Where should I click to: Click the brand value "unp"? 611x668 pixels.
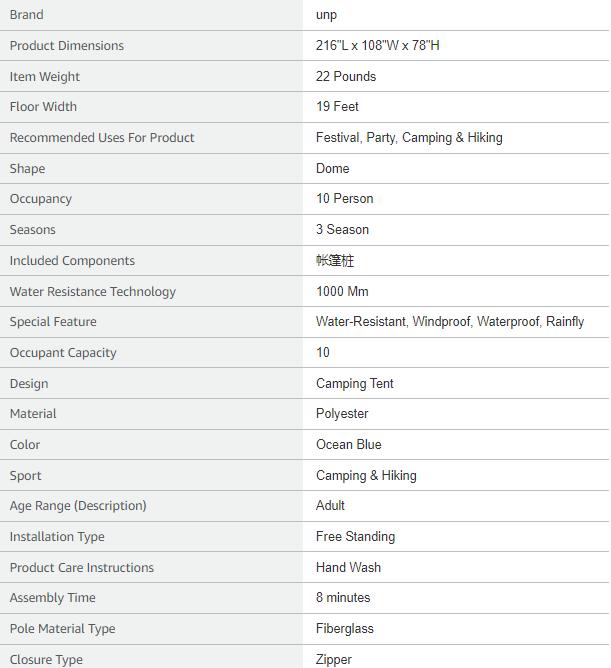tap(327, 15)
